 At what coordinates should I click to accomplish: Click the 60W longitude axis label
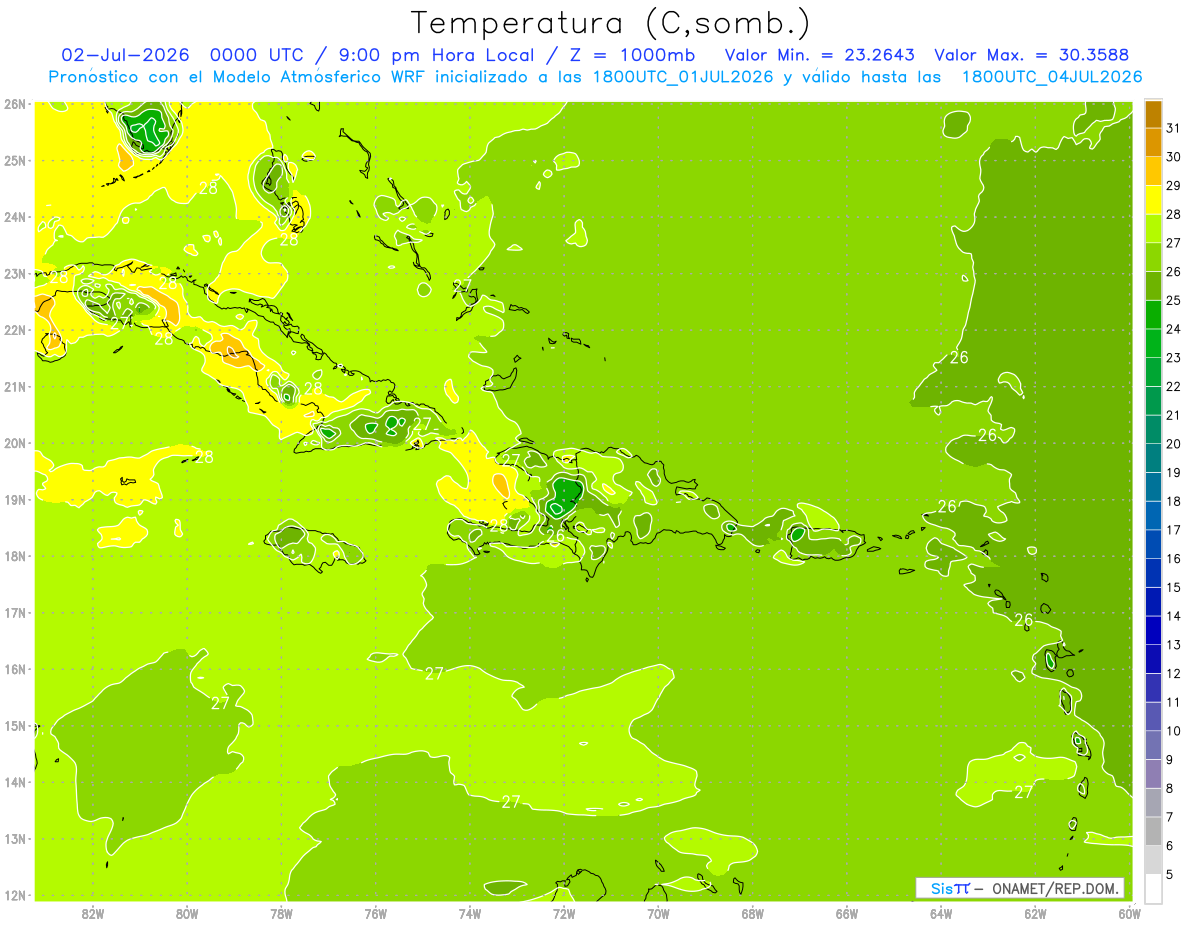coord(1130,913)
